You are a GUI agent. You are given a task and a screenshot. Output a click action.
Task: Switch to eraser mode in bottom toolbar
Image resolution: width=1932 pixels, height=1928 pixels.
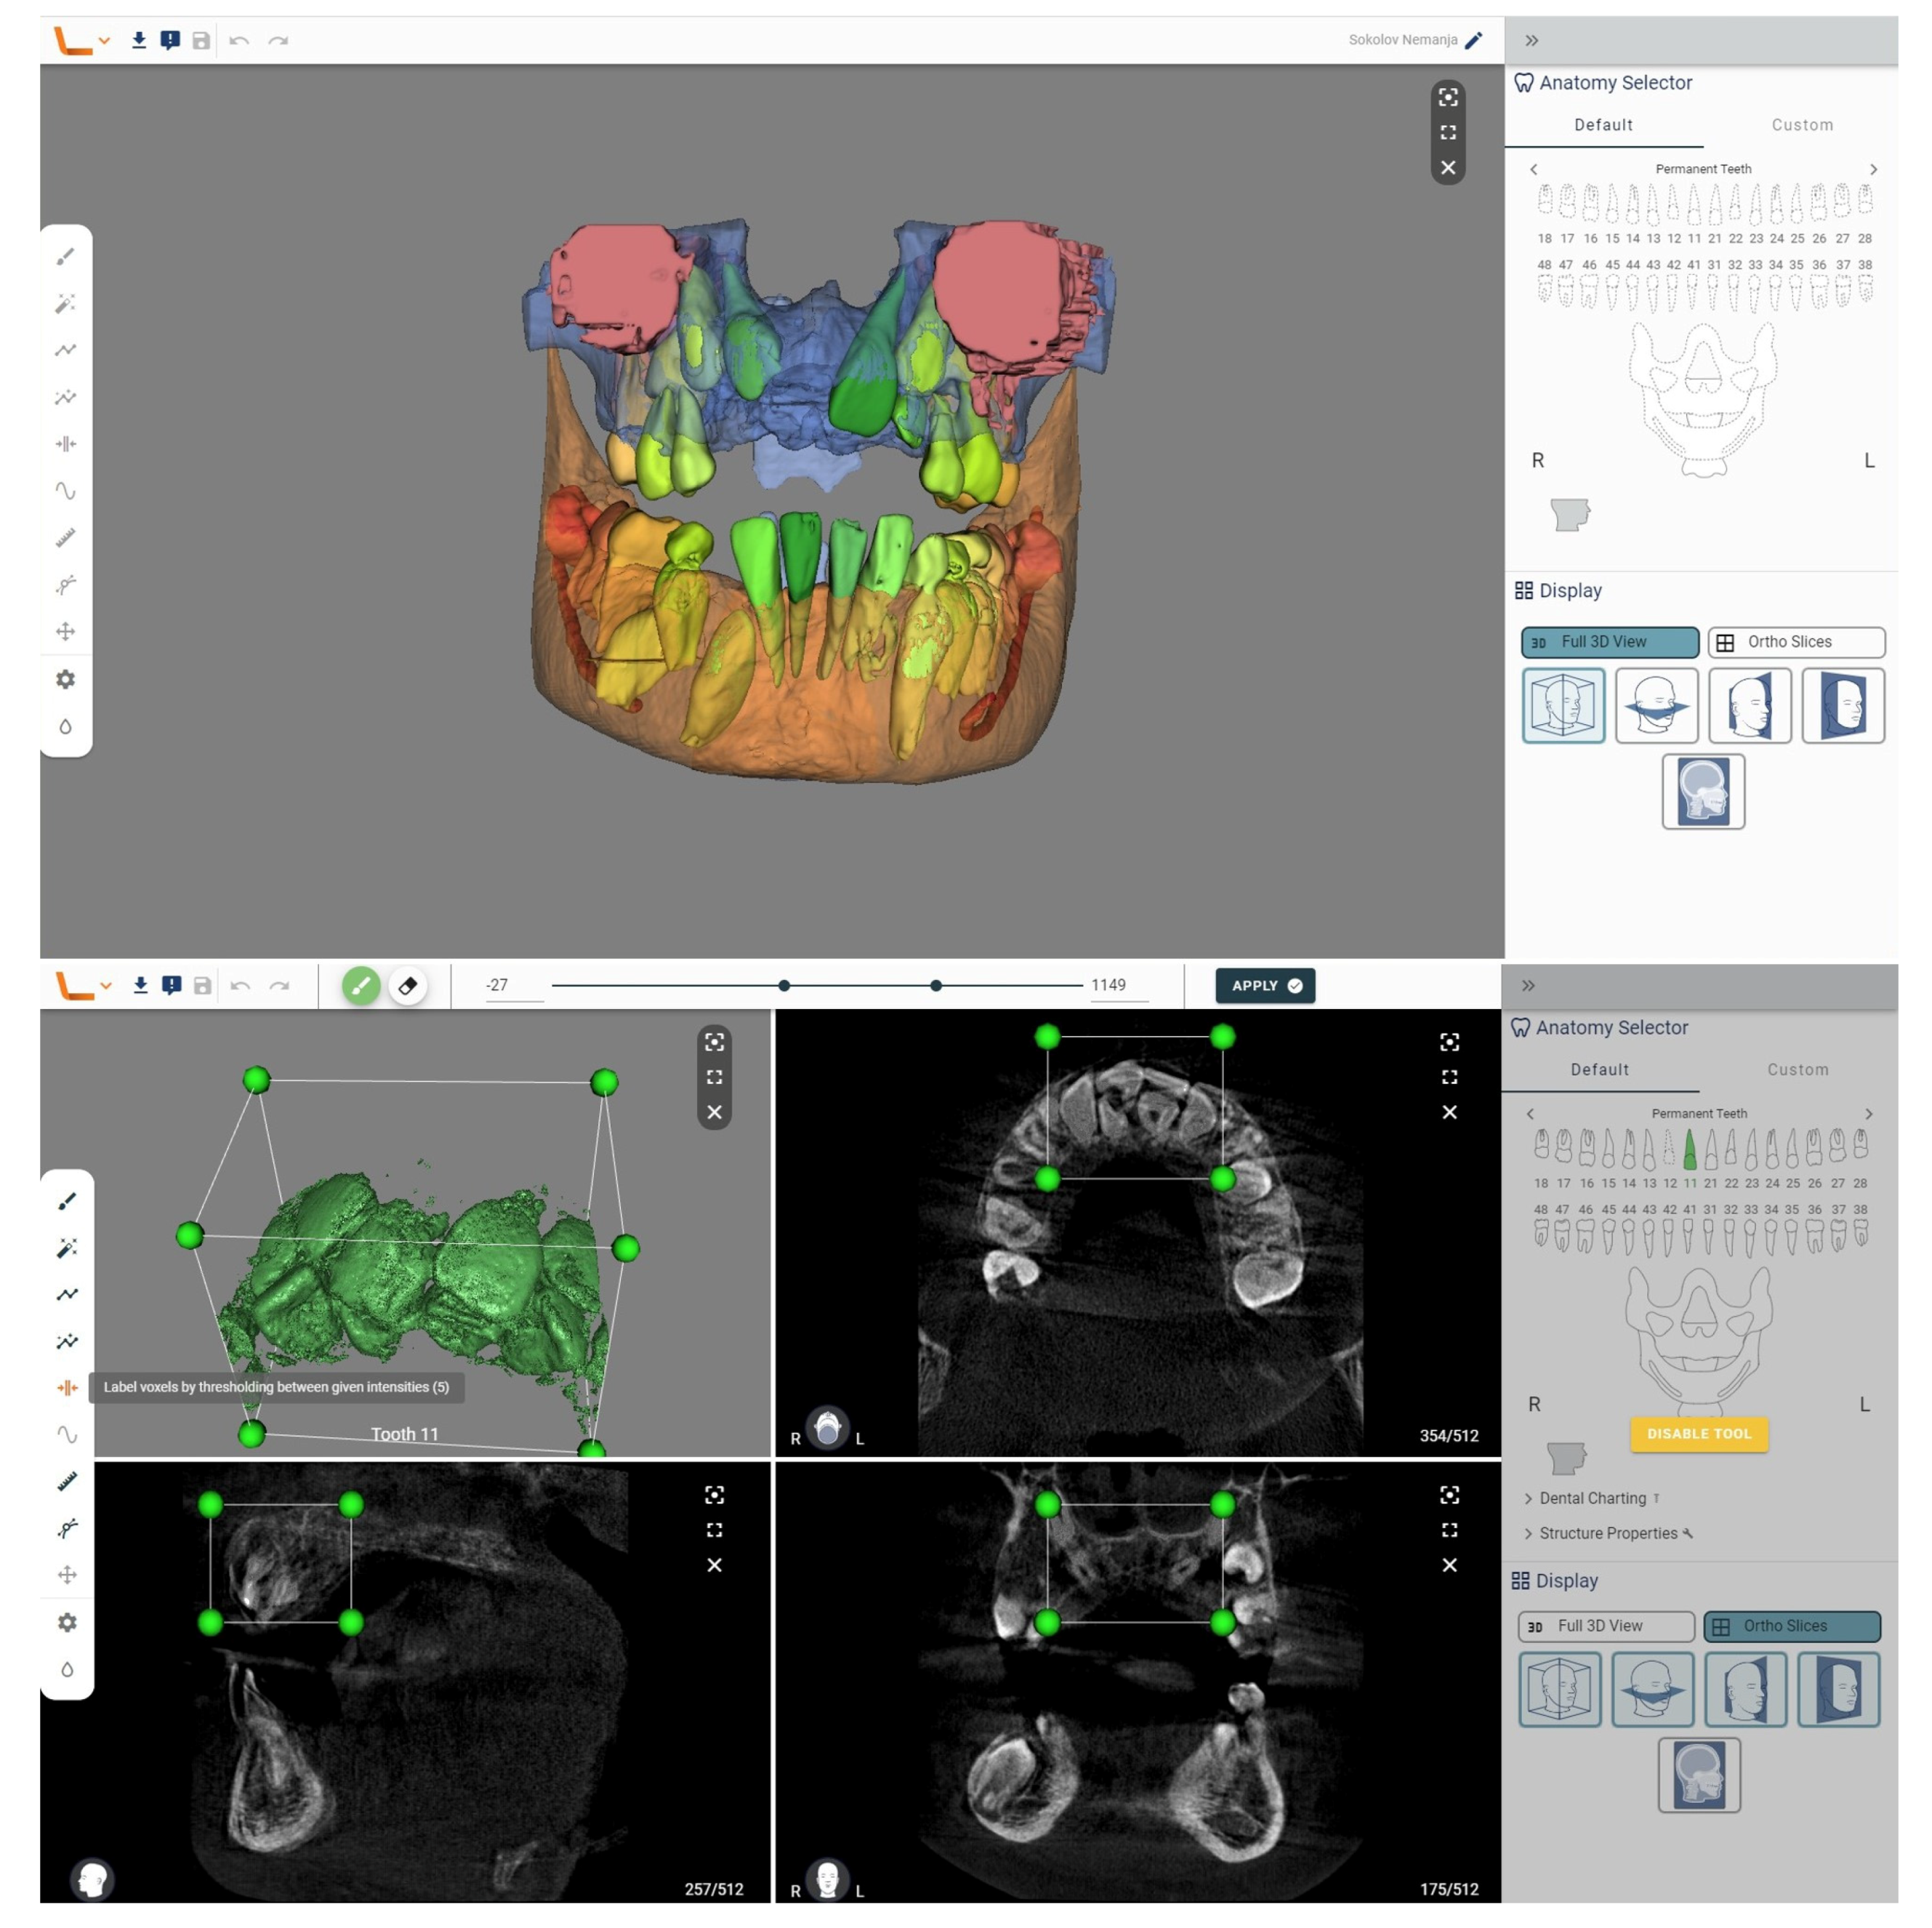[x=407, y=985]
